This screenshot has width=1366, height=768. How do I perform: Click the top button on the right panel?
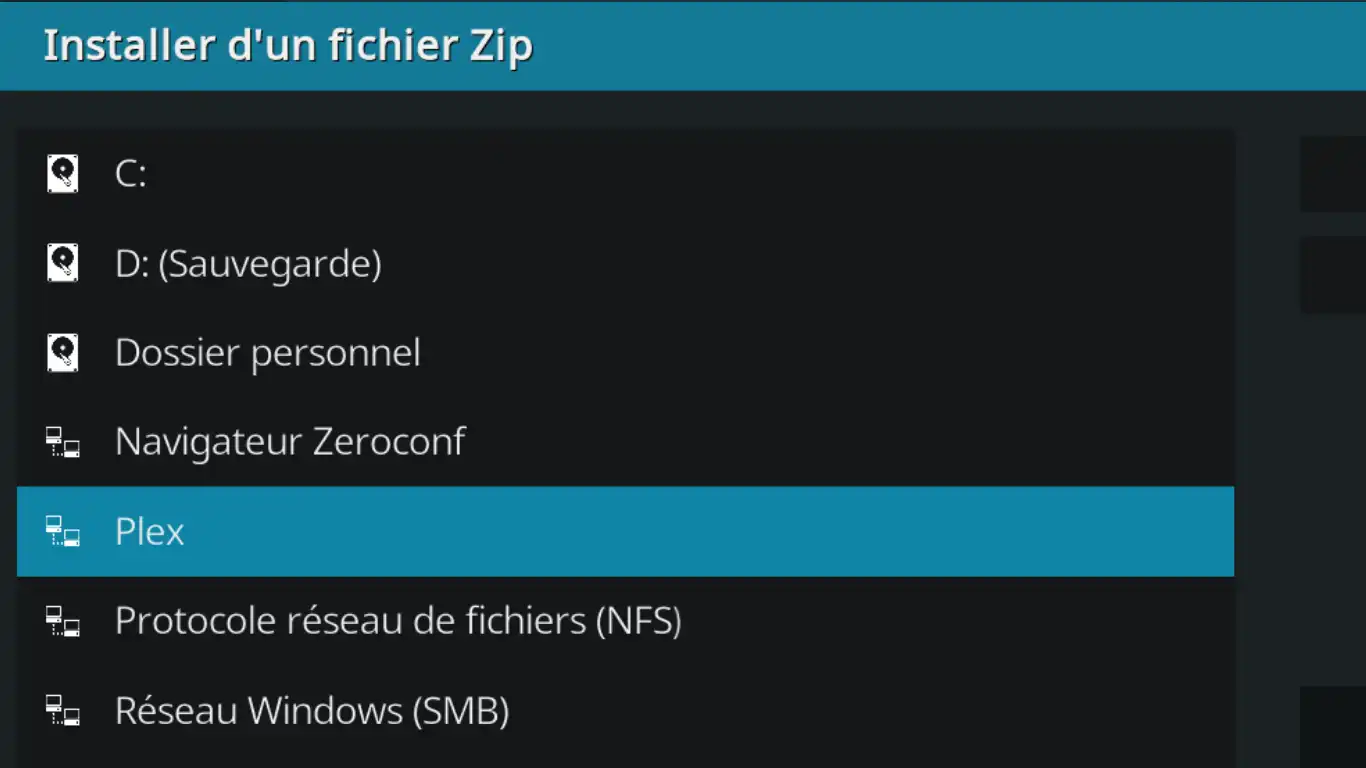pos(1340,172)
